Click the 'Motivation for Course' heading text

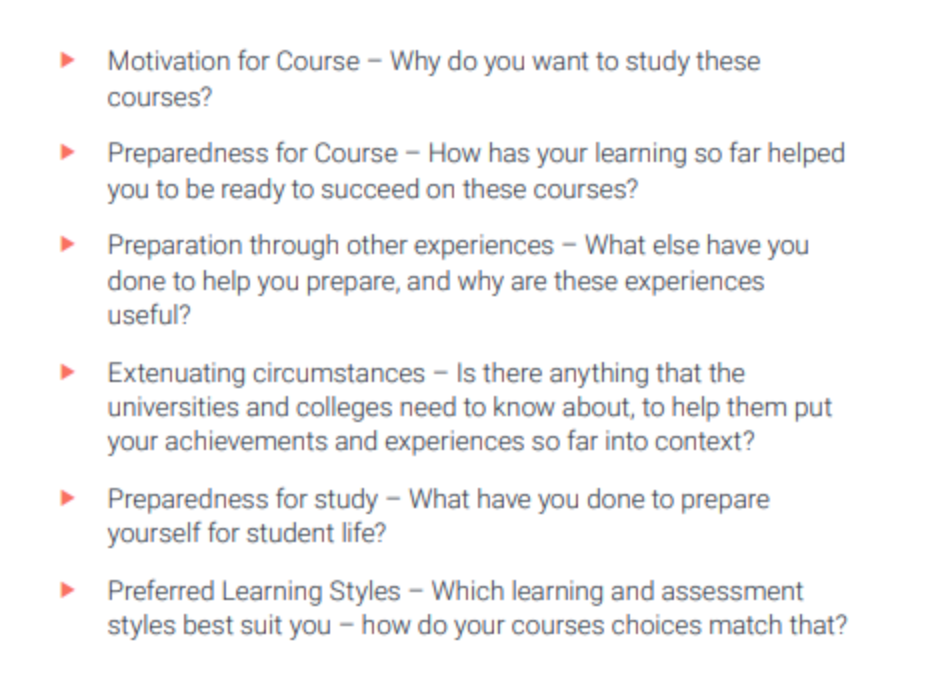click(233, 61)
